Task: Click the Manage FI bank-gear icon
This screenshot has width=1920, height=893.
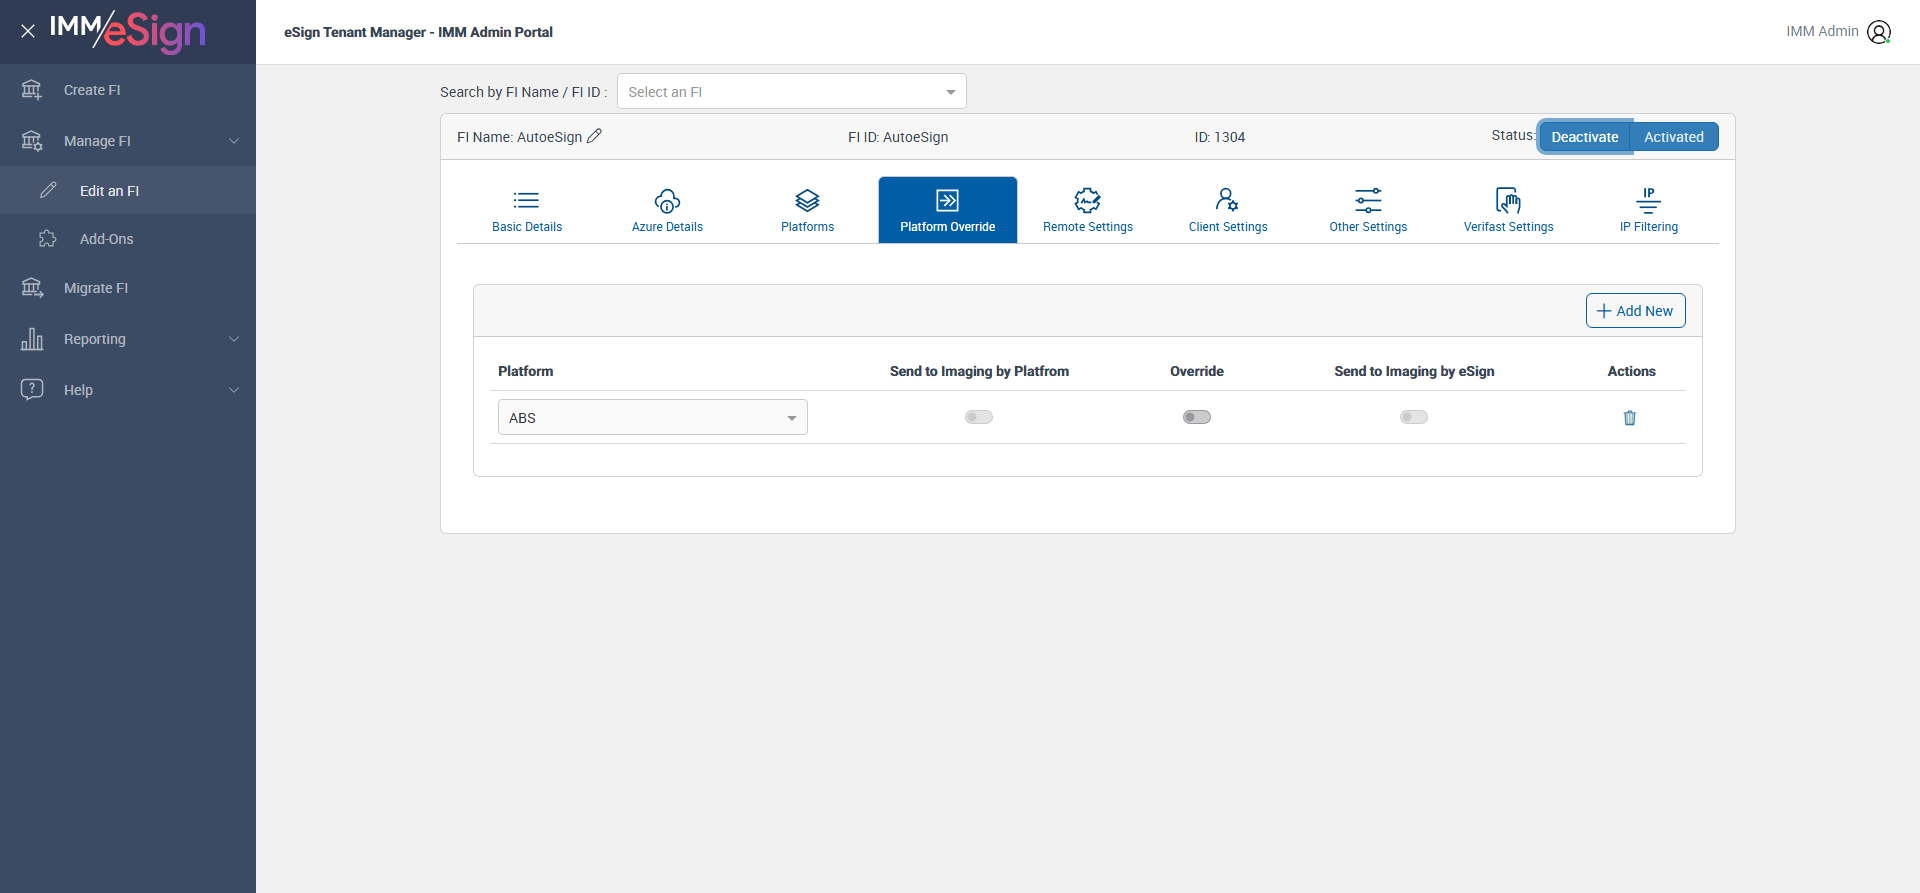Action: coord(32,141)
